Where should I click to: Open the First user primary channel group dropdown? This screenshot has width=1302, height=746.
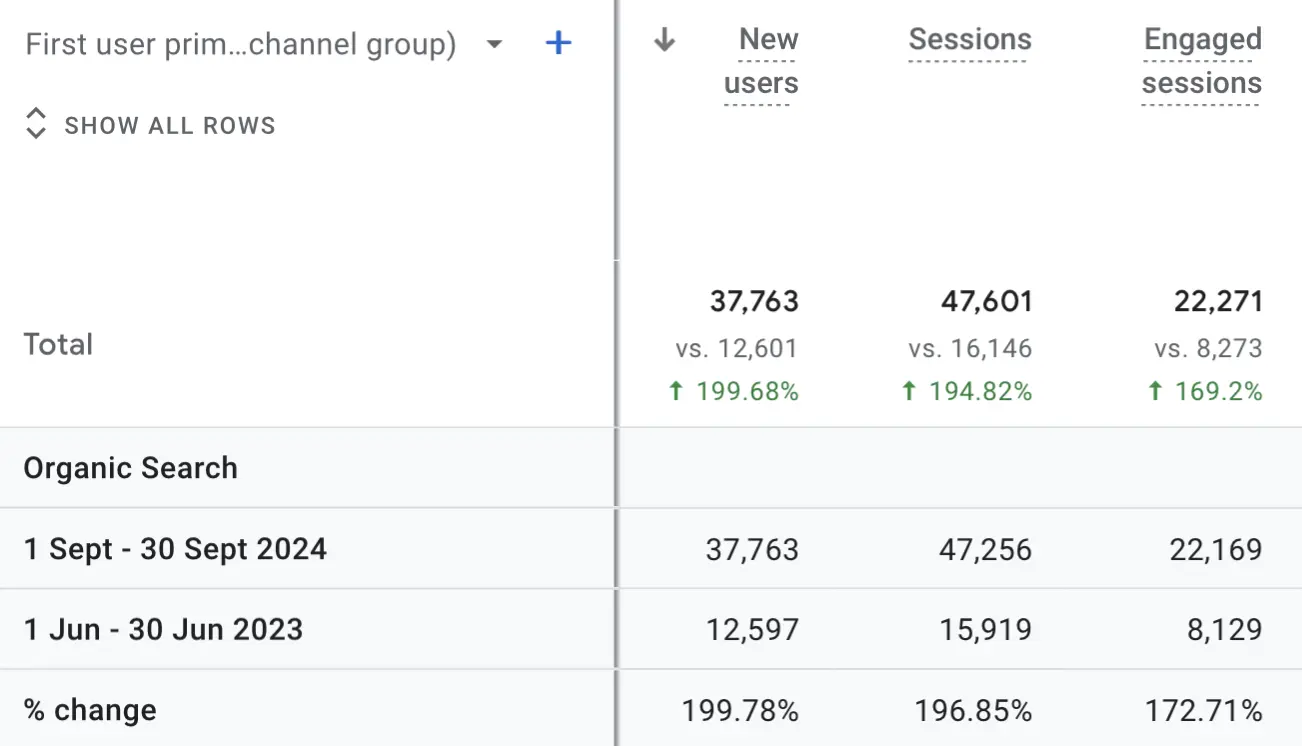point(241,44)
